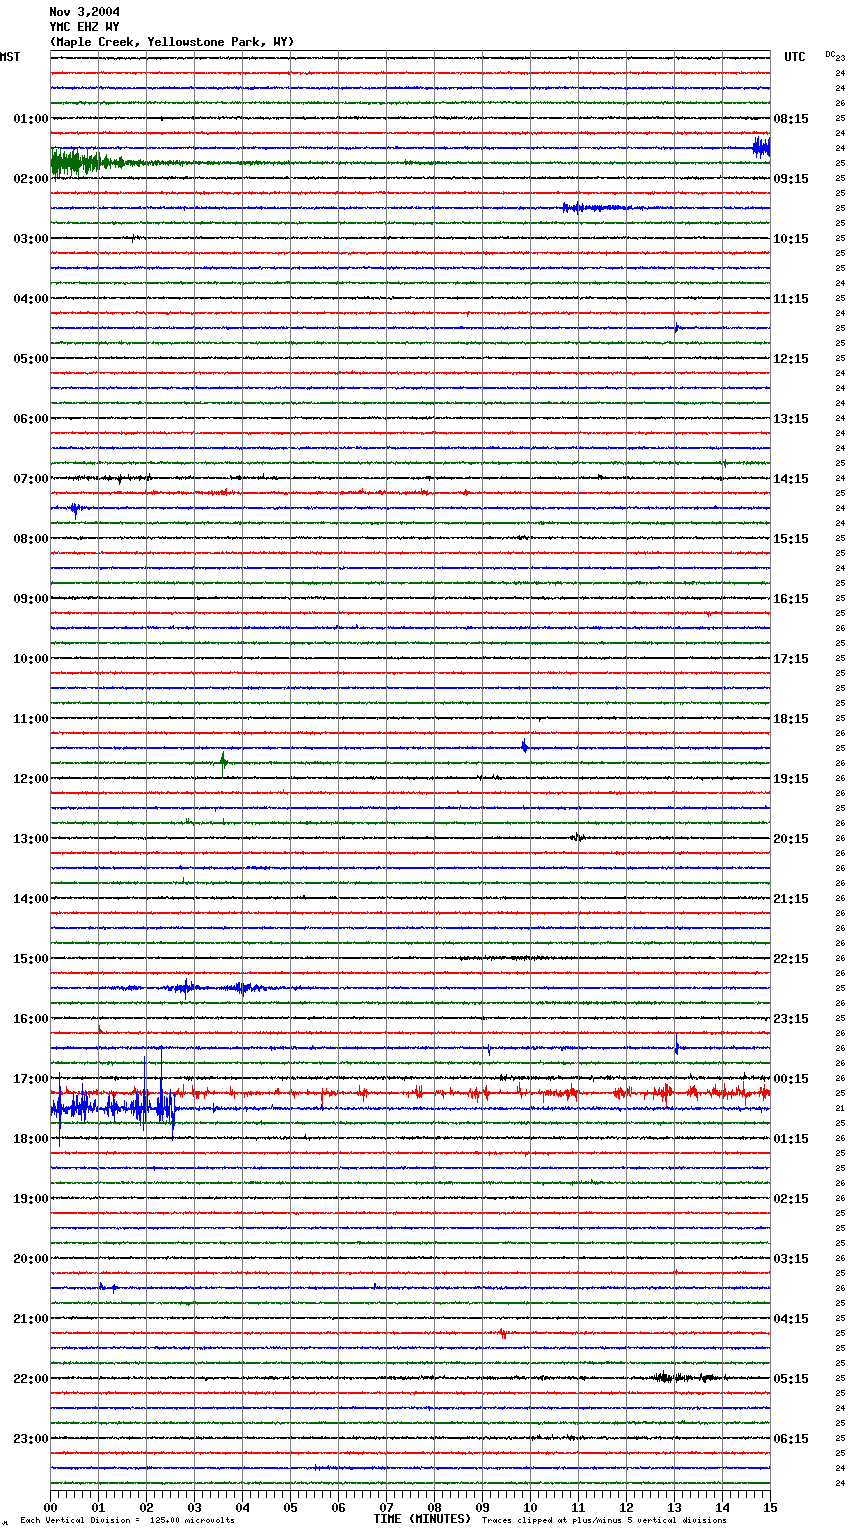Image resolution: width=850 pixels, height=1534 pixels.
Task: Click the "DC" offset column header
Action: pyautogui.click(x=830, y=54)
